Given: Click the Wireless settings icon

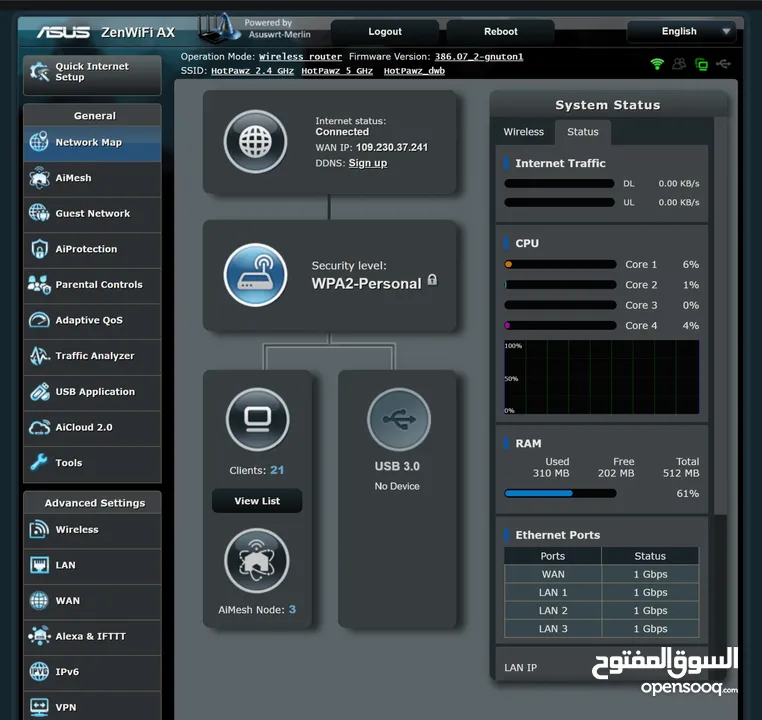Looking at the screenshot, I should [39, 529].
